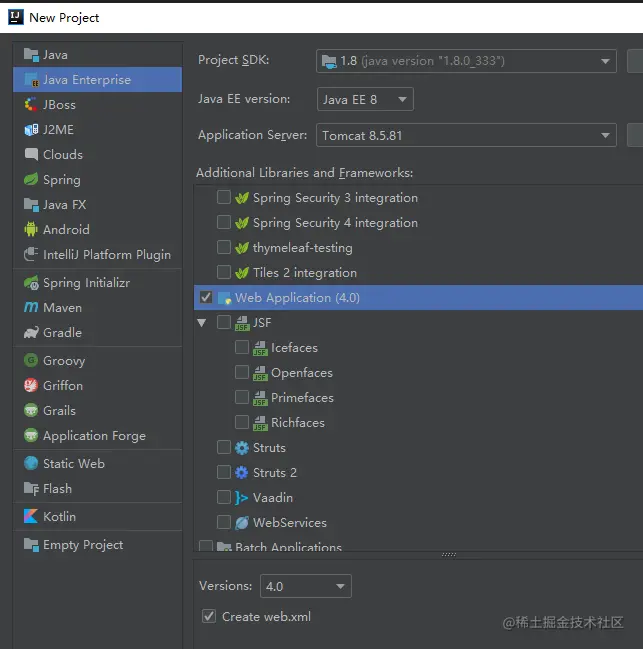Click the panel splitter grip handle
Screen dimensions: 643x649
pos(449,555)
